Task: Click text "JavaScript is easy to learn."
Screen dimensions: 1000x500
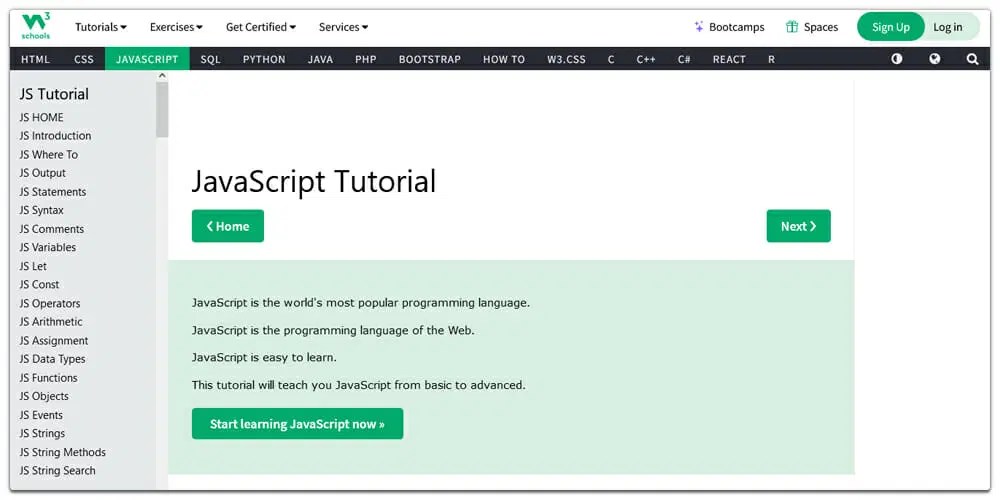Action: click(264, 358)
